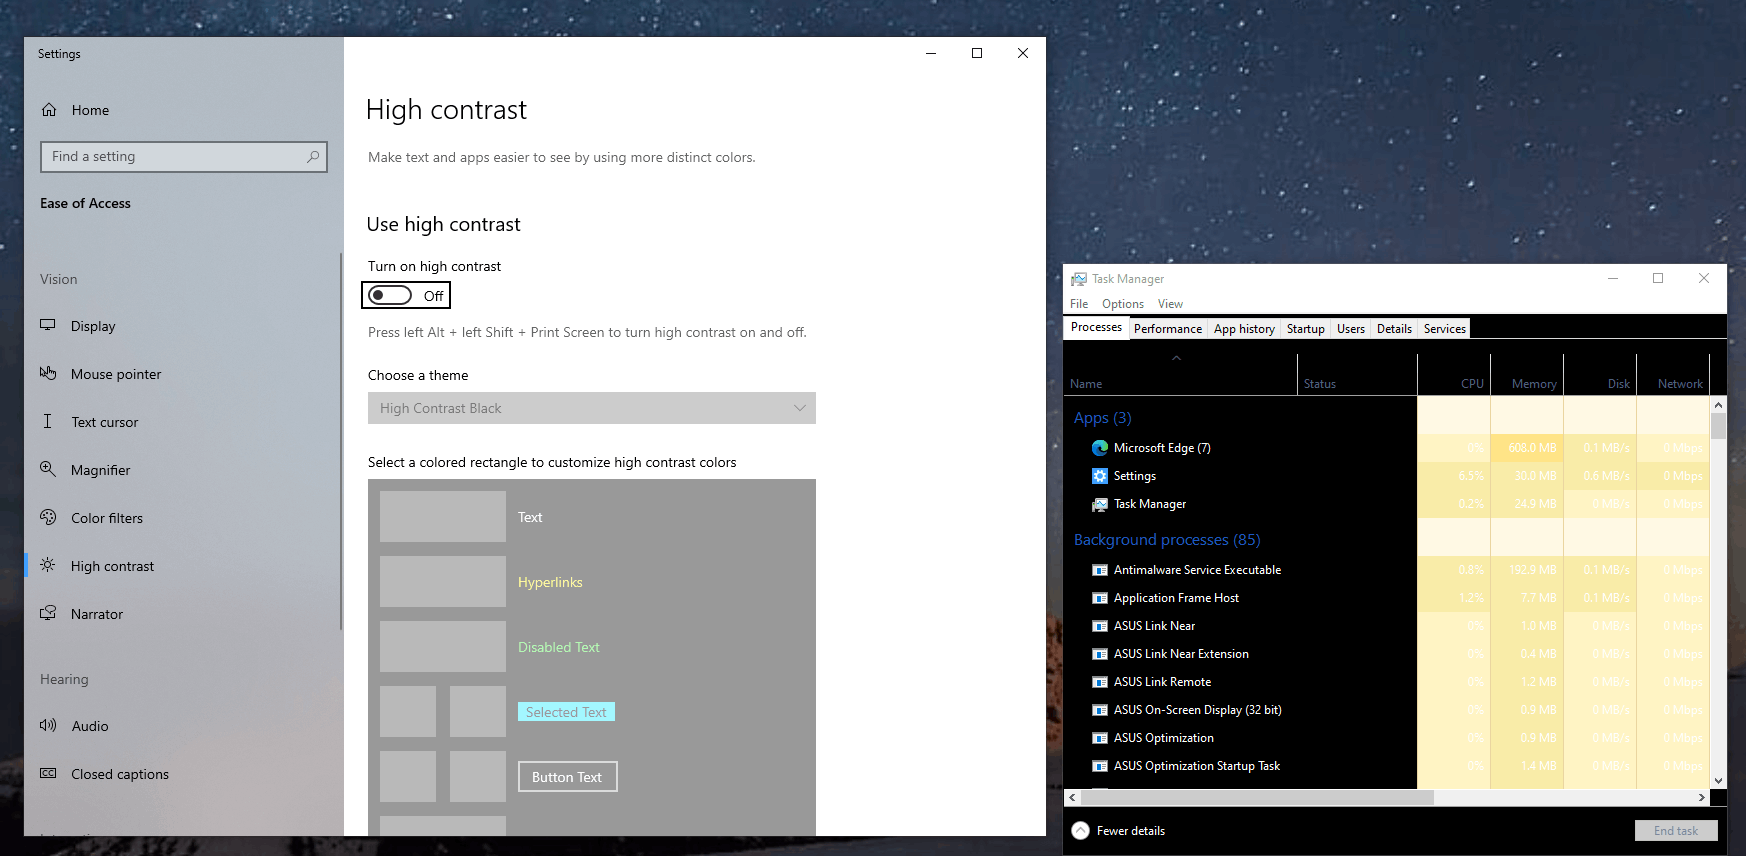Click the Home house icon in Settings

pyautogui.click(x=49, y=110)
